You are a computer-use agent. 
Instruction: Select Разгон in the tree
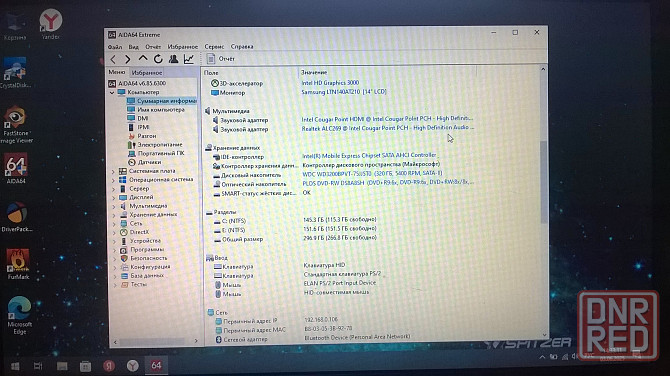[x=142, y=136]
